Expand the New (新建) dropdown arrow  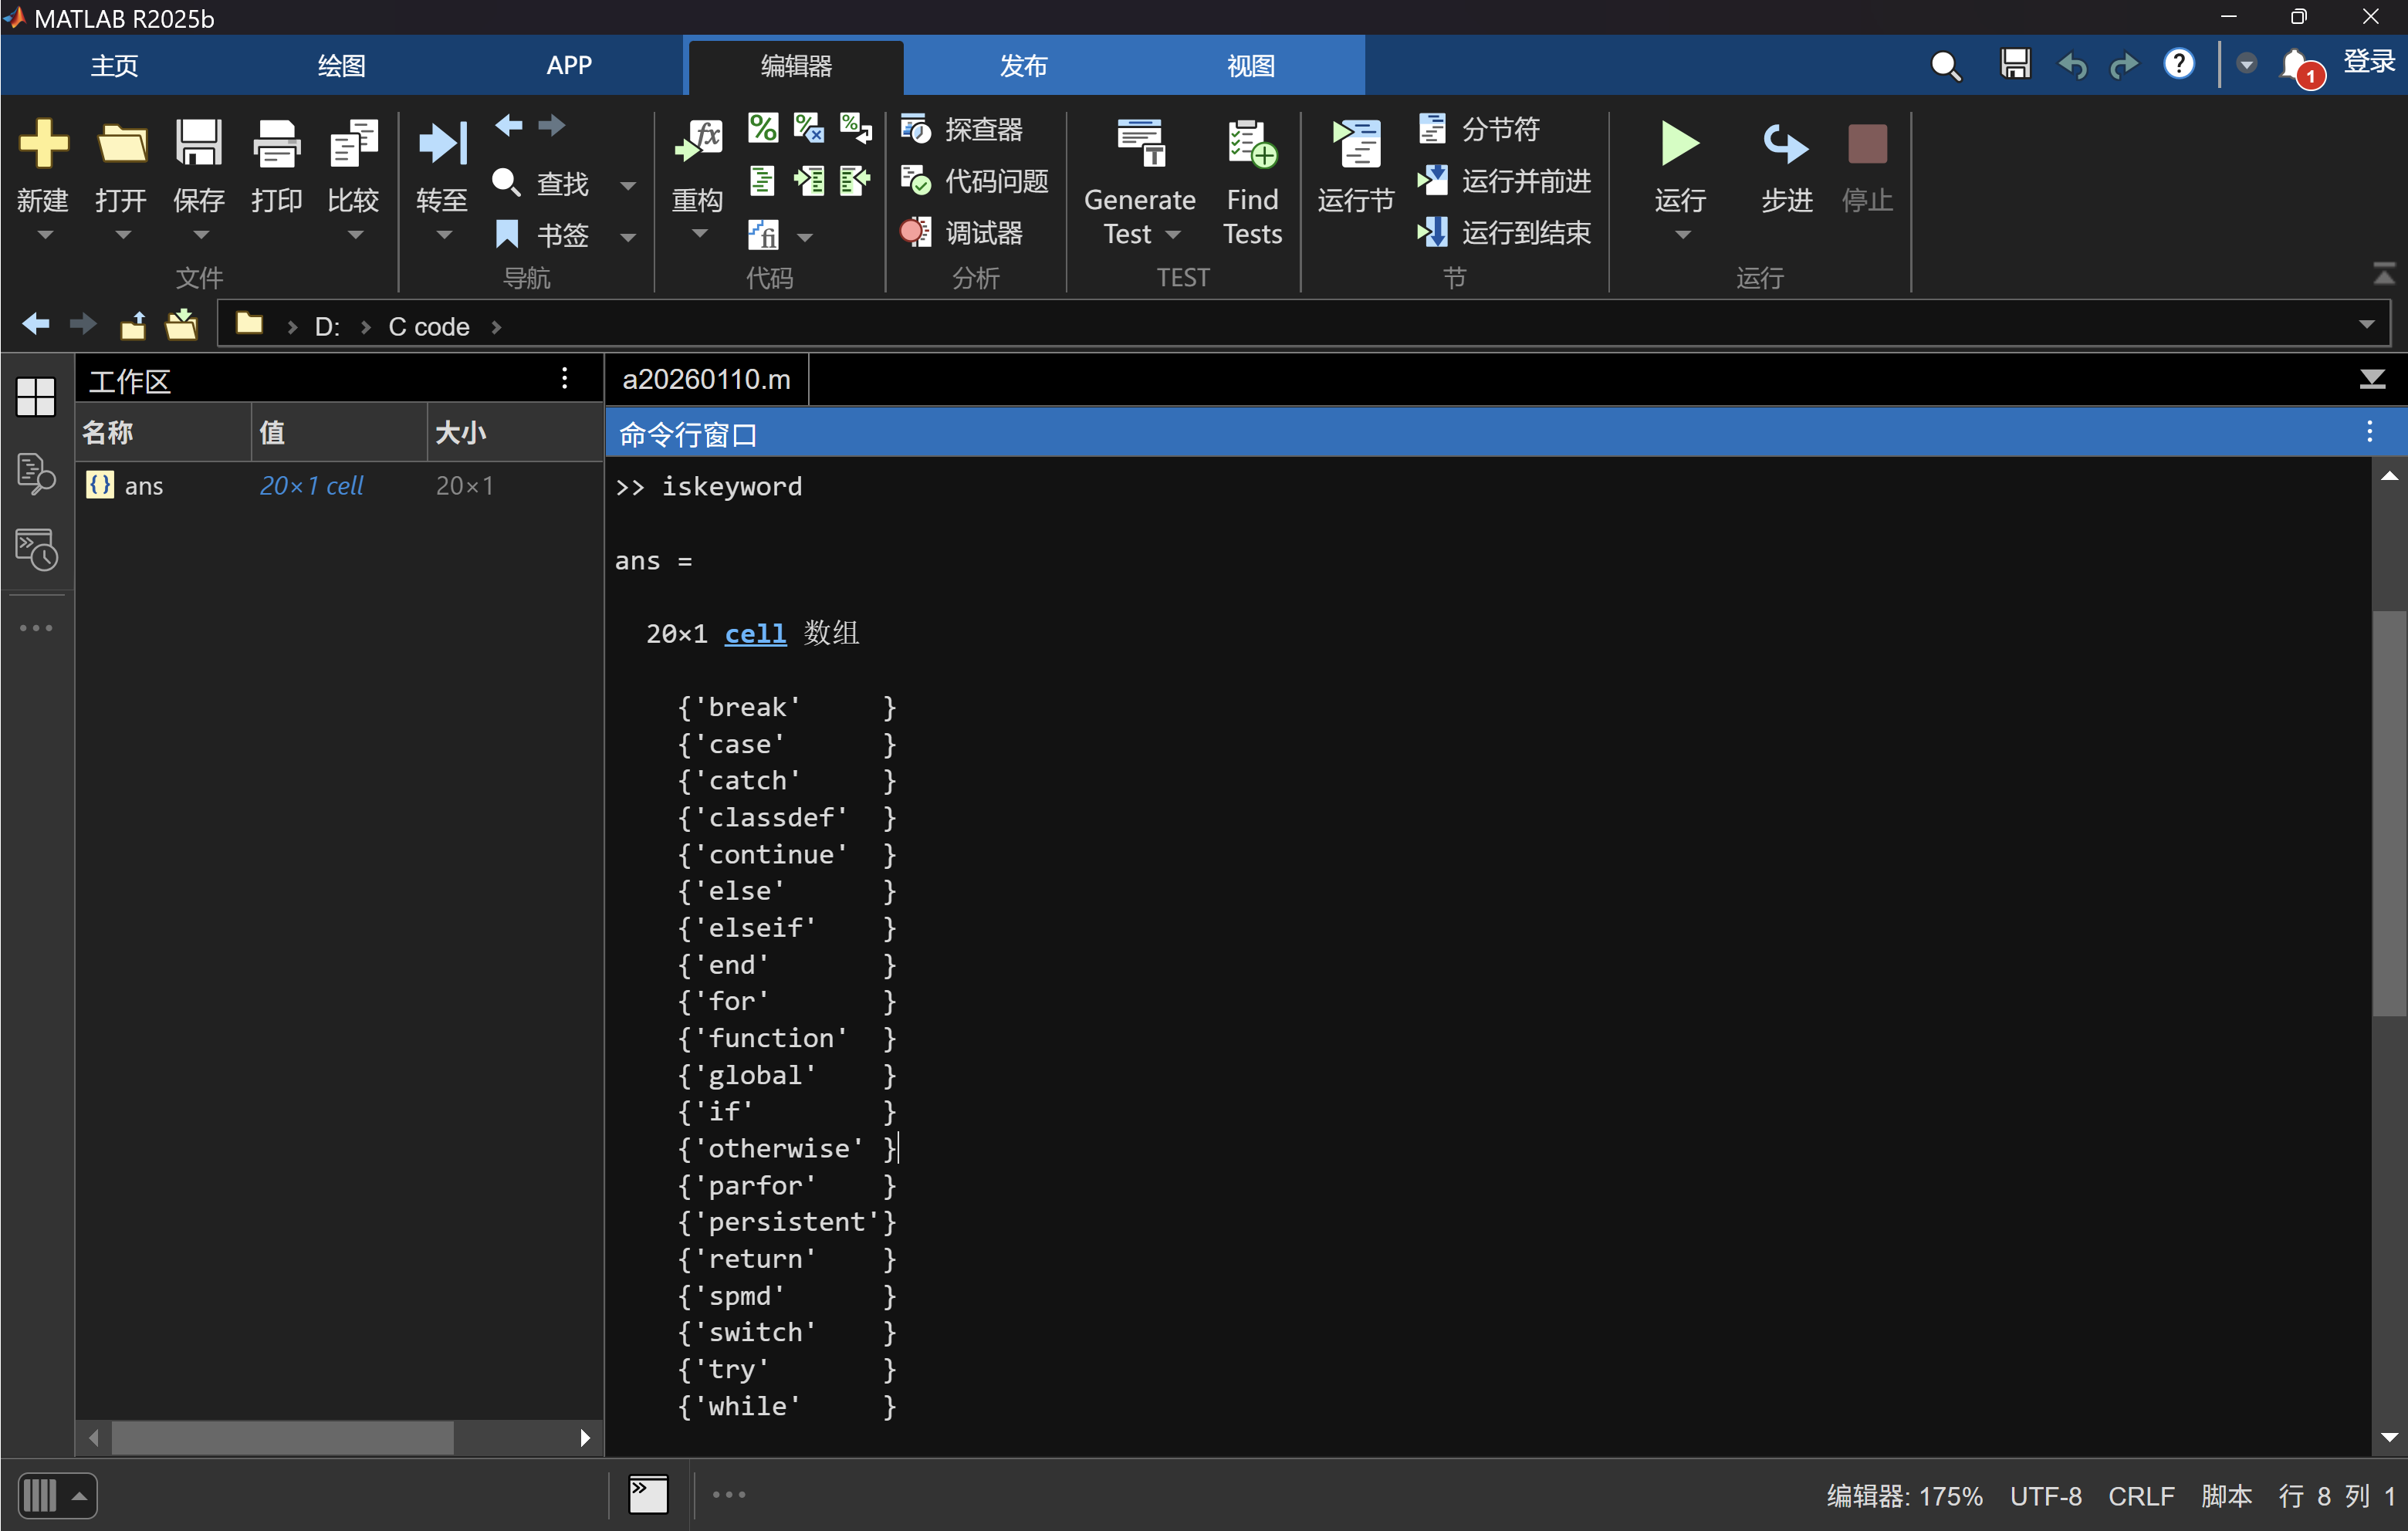(44, 235)
